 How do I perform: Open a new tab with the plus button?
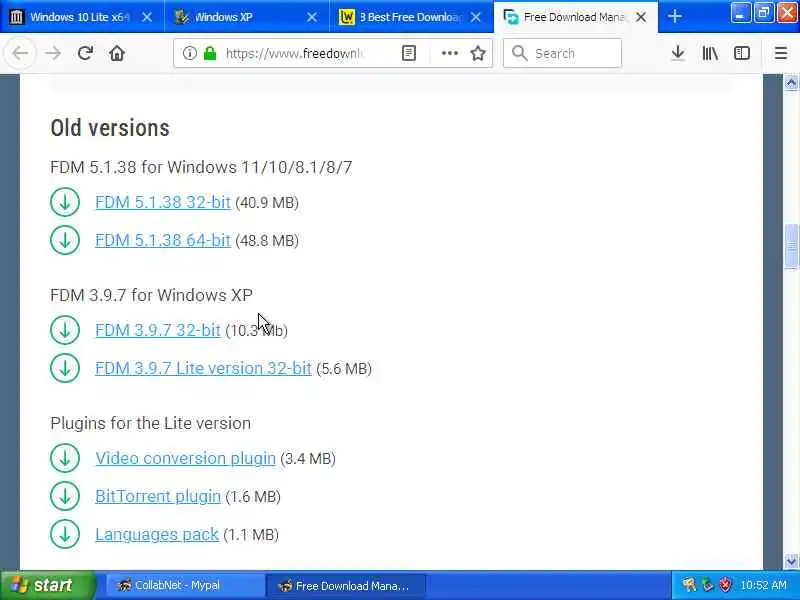[674, 17]
